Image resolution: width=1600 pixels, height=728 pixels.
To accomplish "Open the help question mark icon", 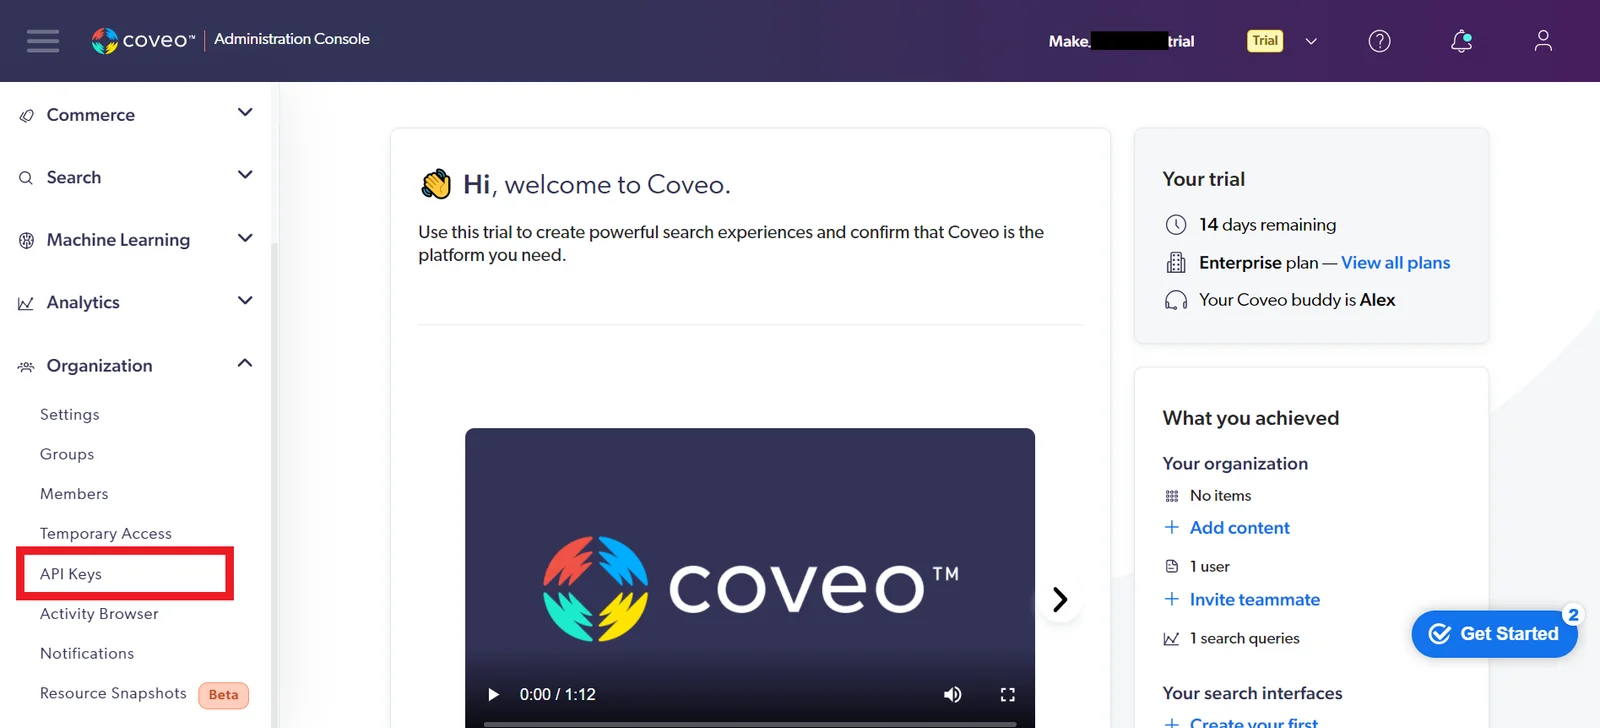I will click(1379, 41).
